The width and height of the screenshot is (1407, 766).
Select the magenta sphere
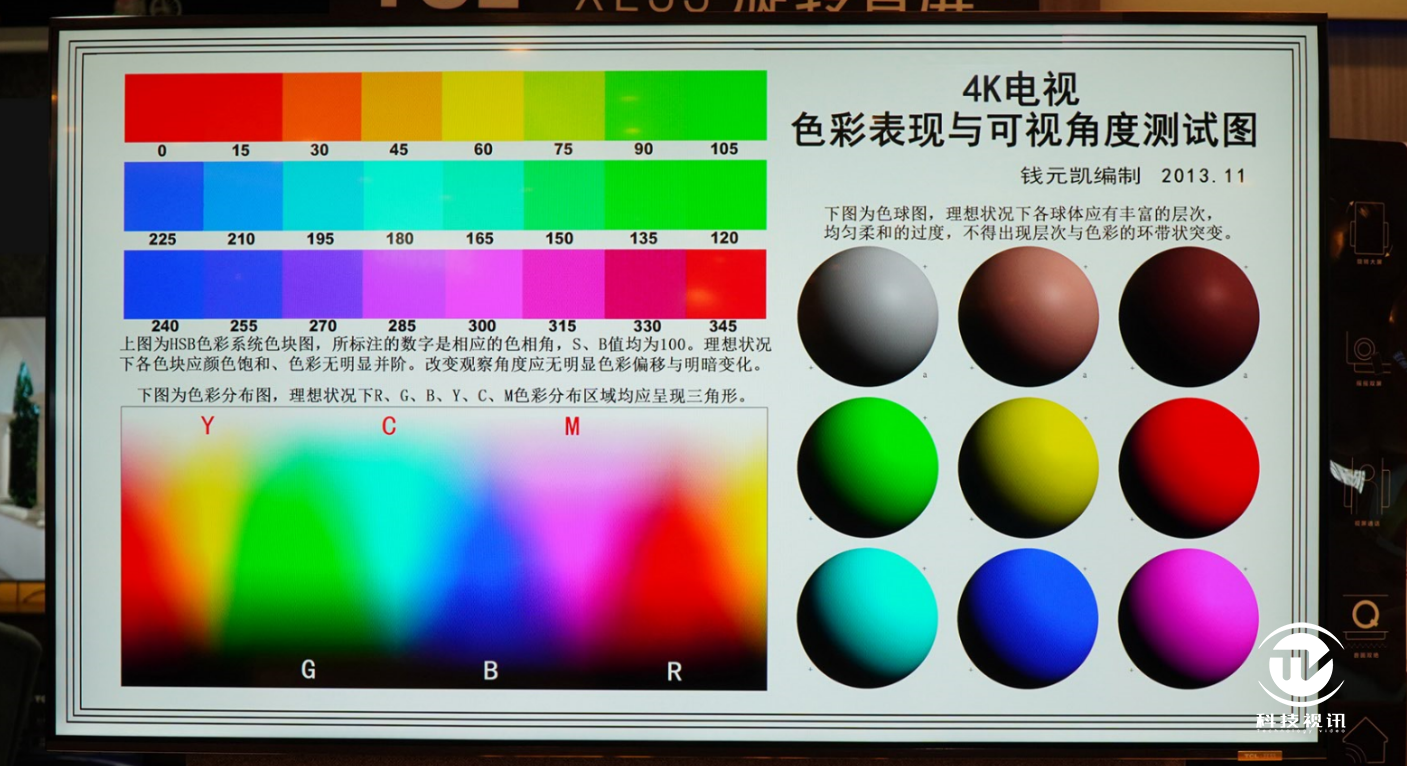pos(1188,617)
